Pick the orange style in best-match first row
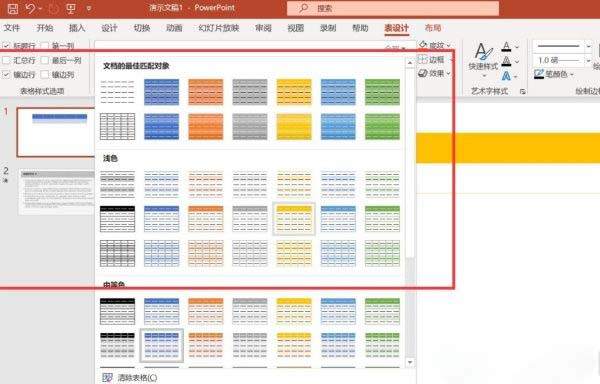The width and height of the screenshot is (600, 384). pyautogui.click(x=205, y=92)
